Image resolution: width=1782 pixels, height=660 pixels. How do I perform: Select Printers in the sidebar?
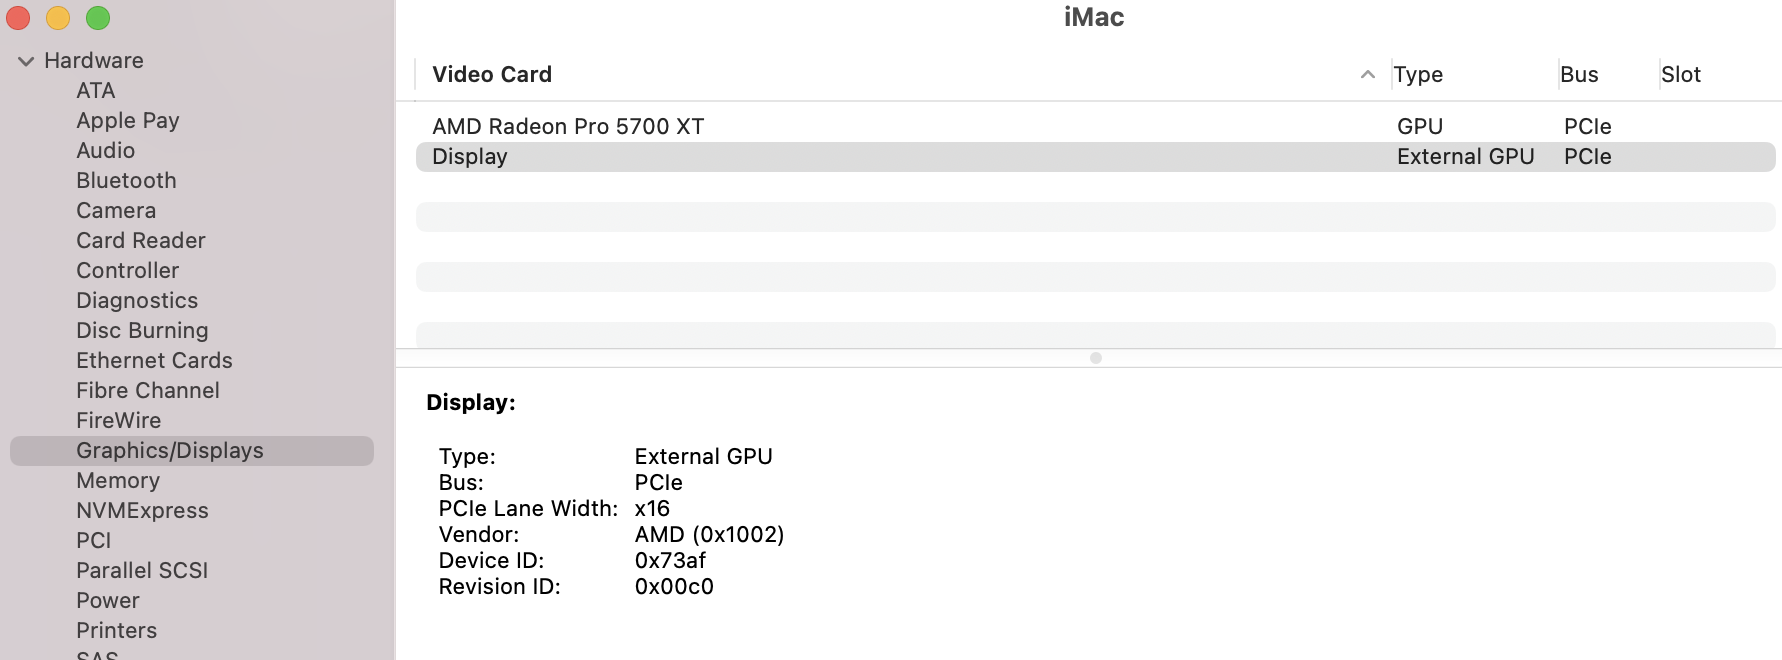click(116, 631)
